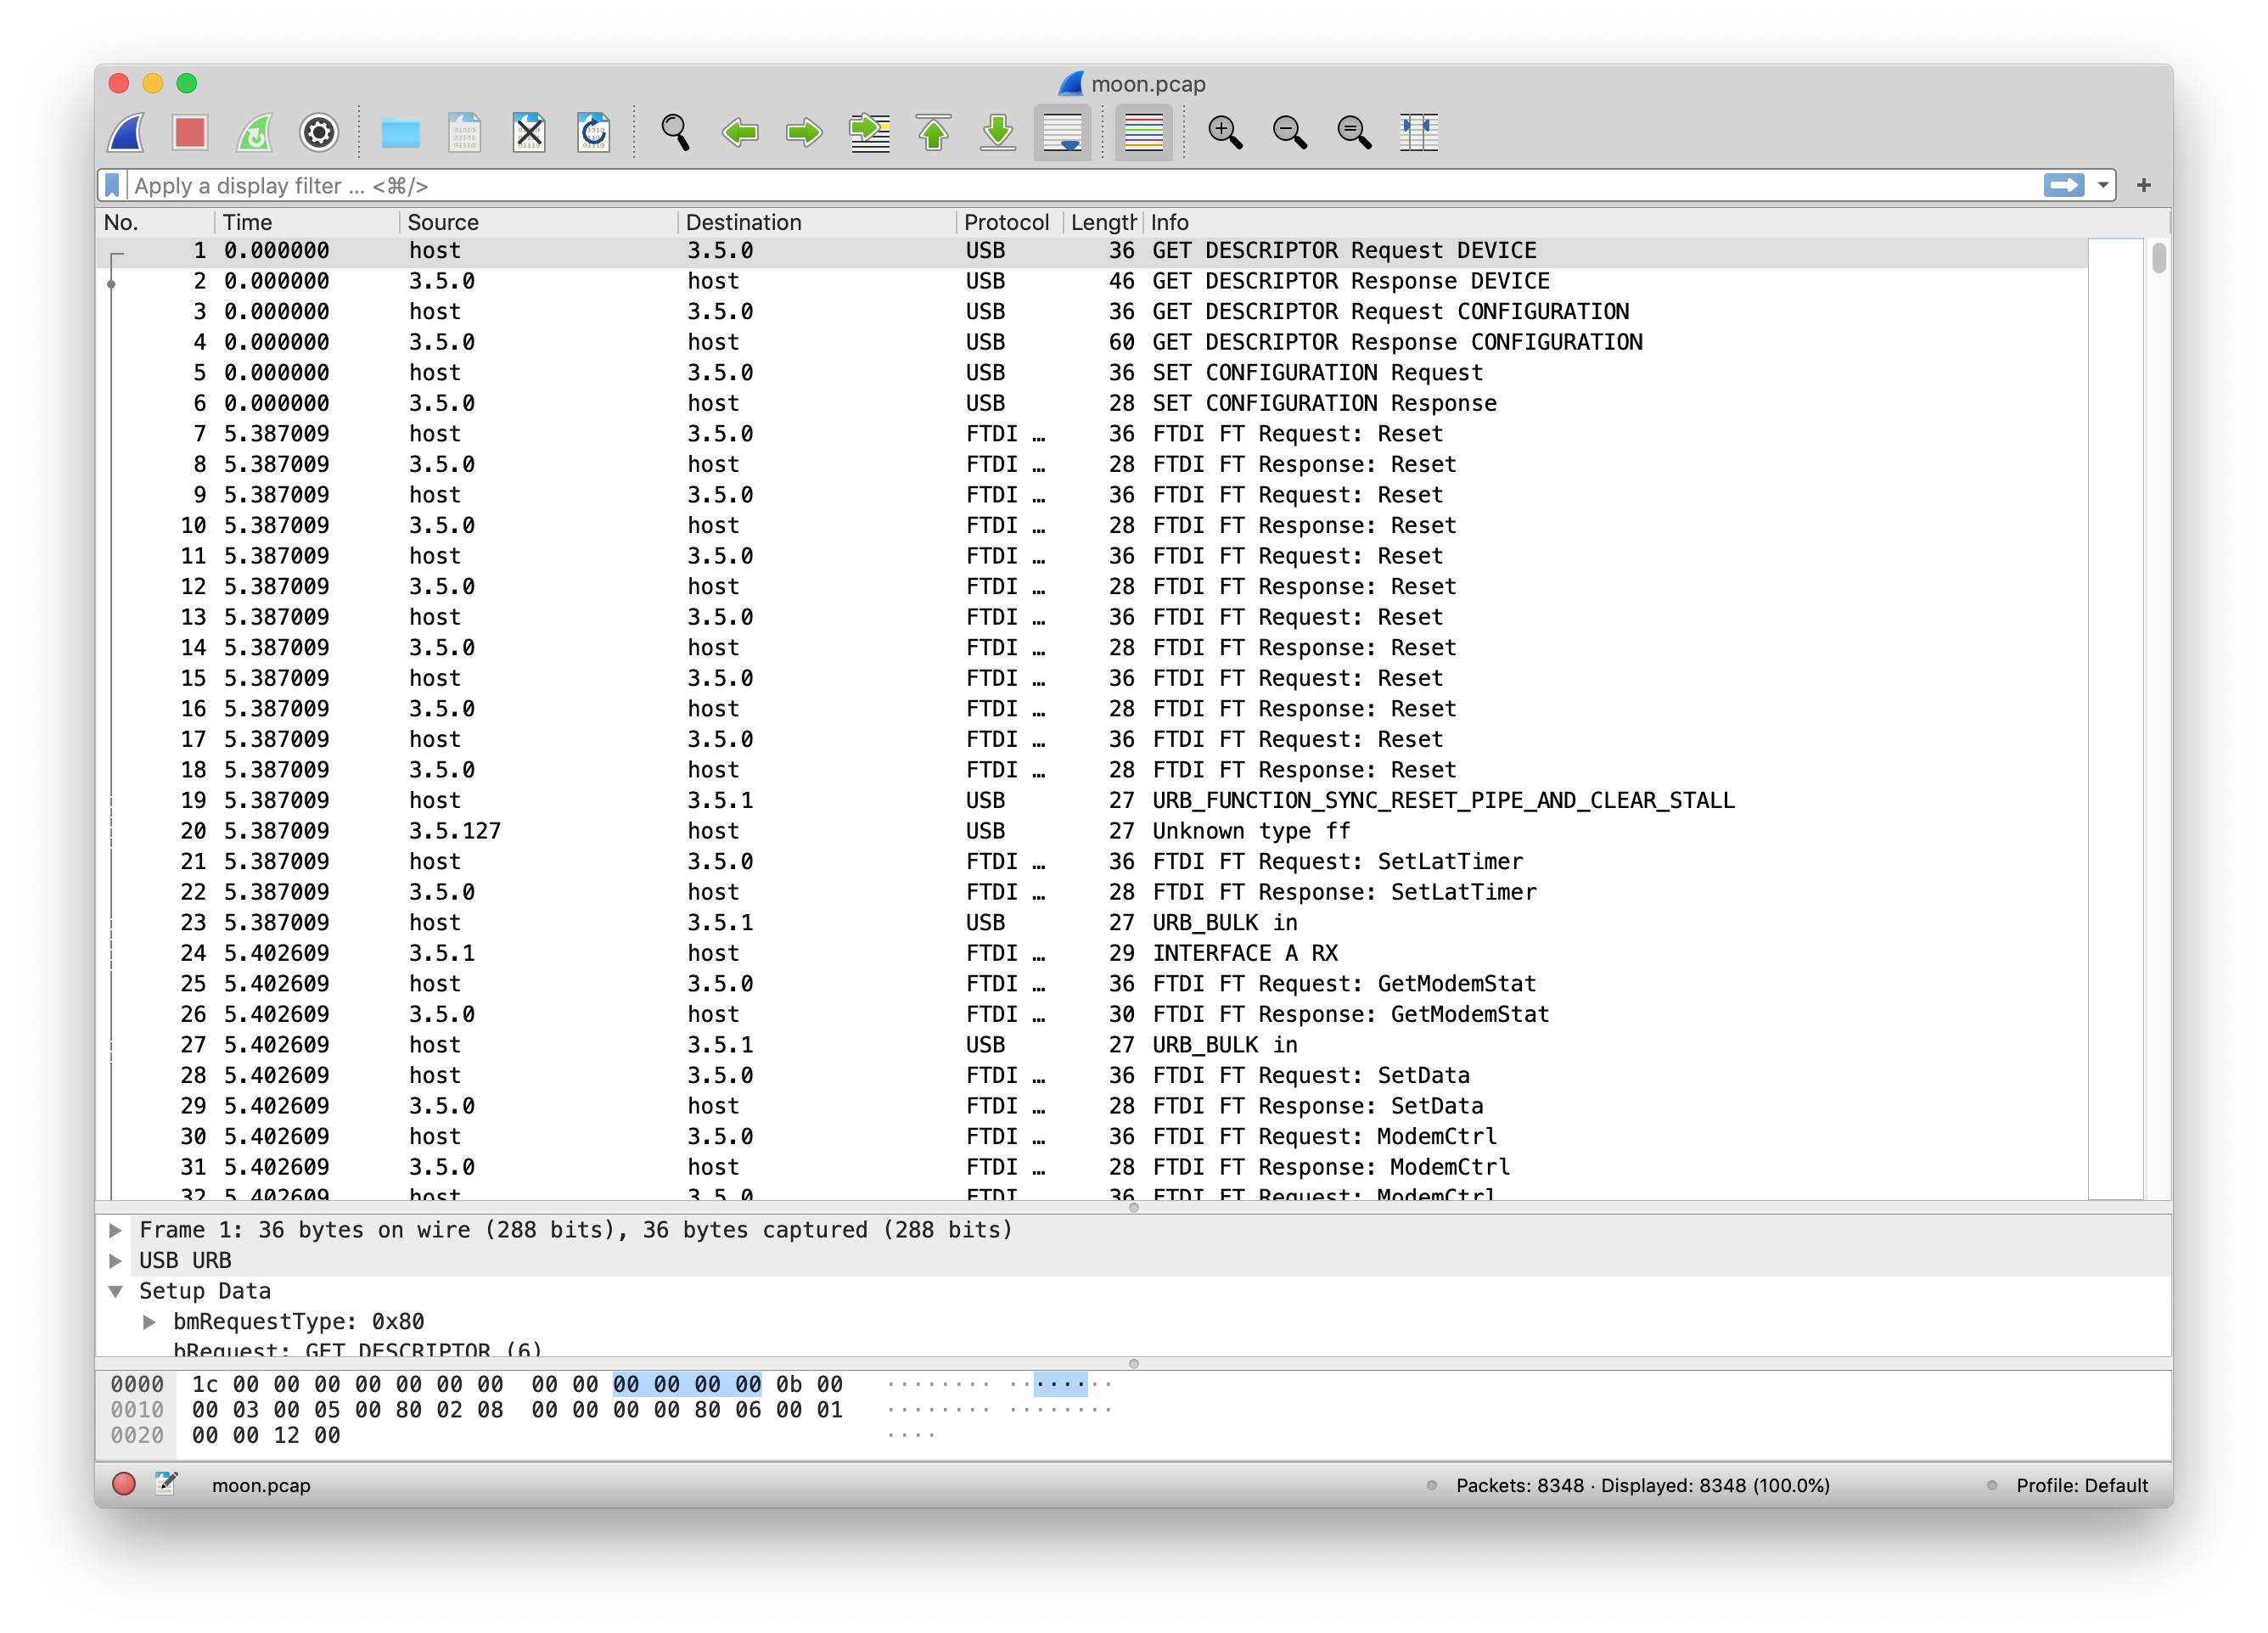
Task: Zoom out of packet text
Action: 1290,132
